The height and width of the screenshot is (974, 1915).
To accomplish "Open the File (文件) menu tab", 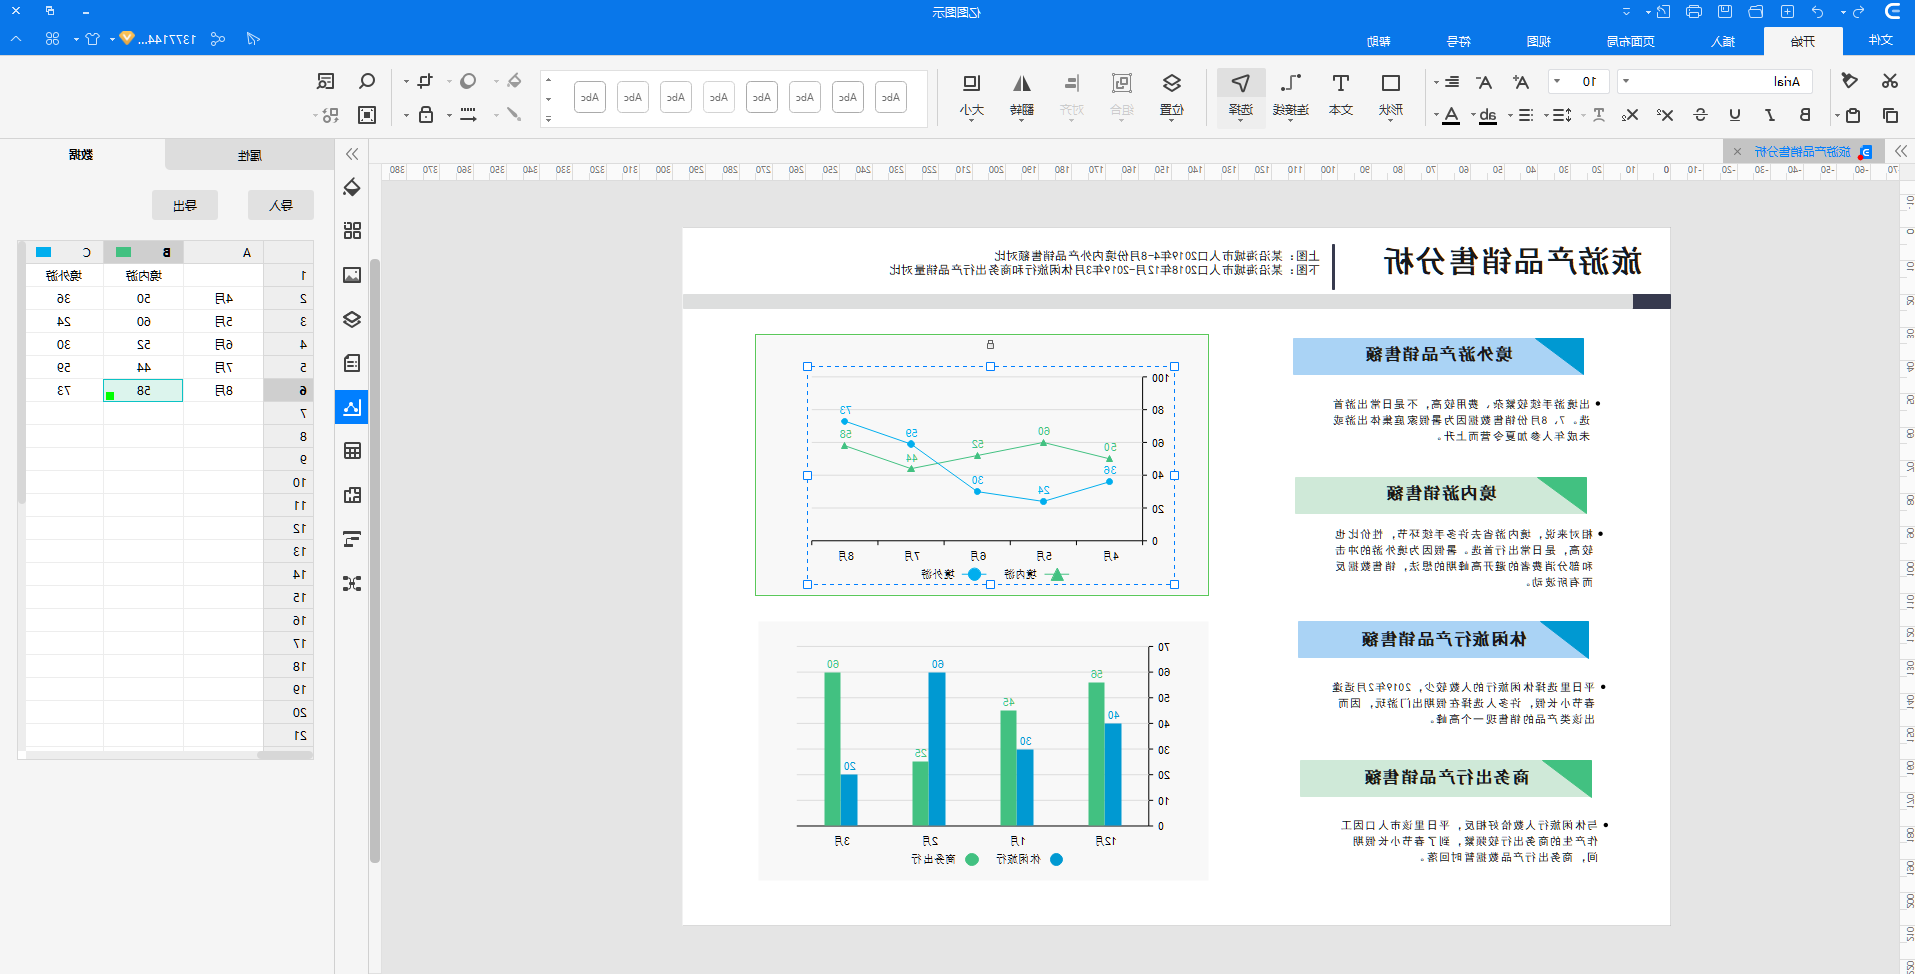I will click(1881, 40).
